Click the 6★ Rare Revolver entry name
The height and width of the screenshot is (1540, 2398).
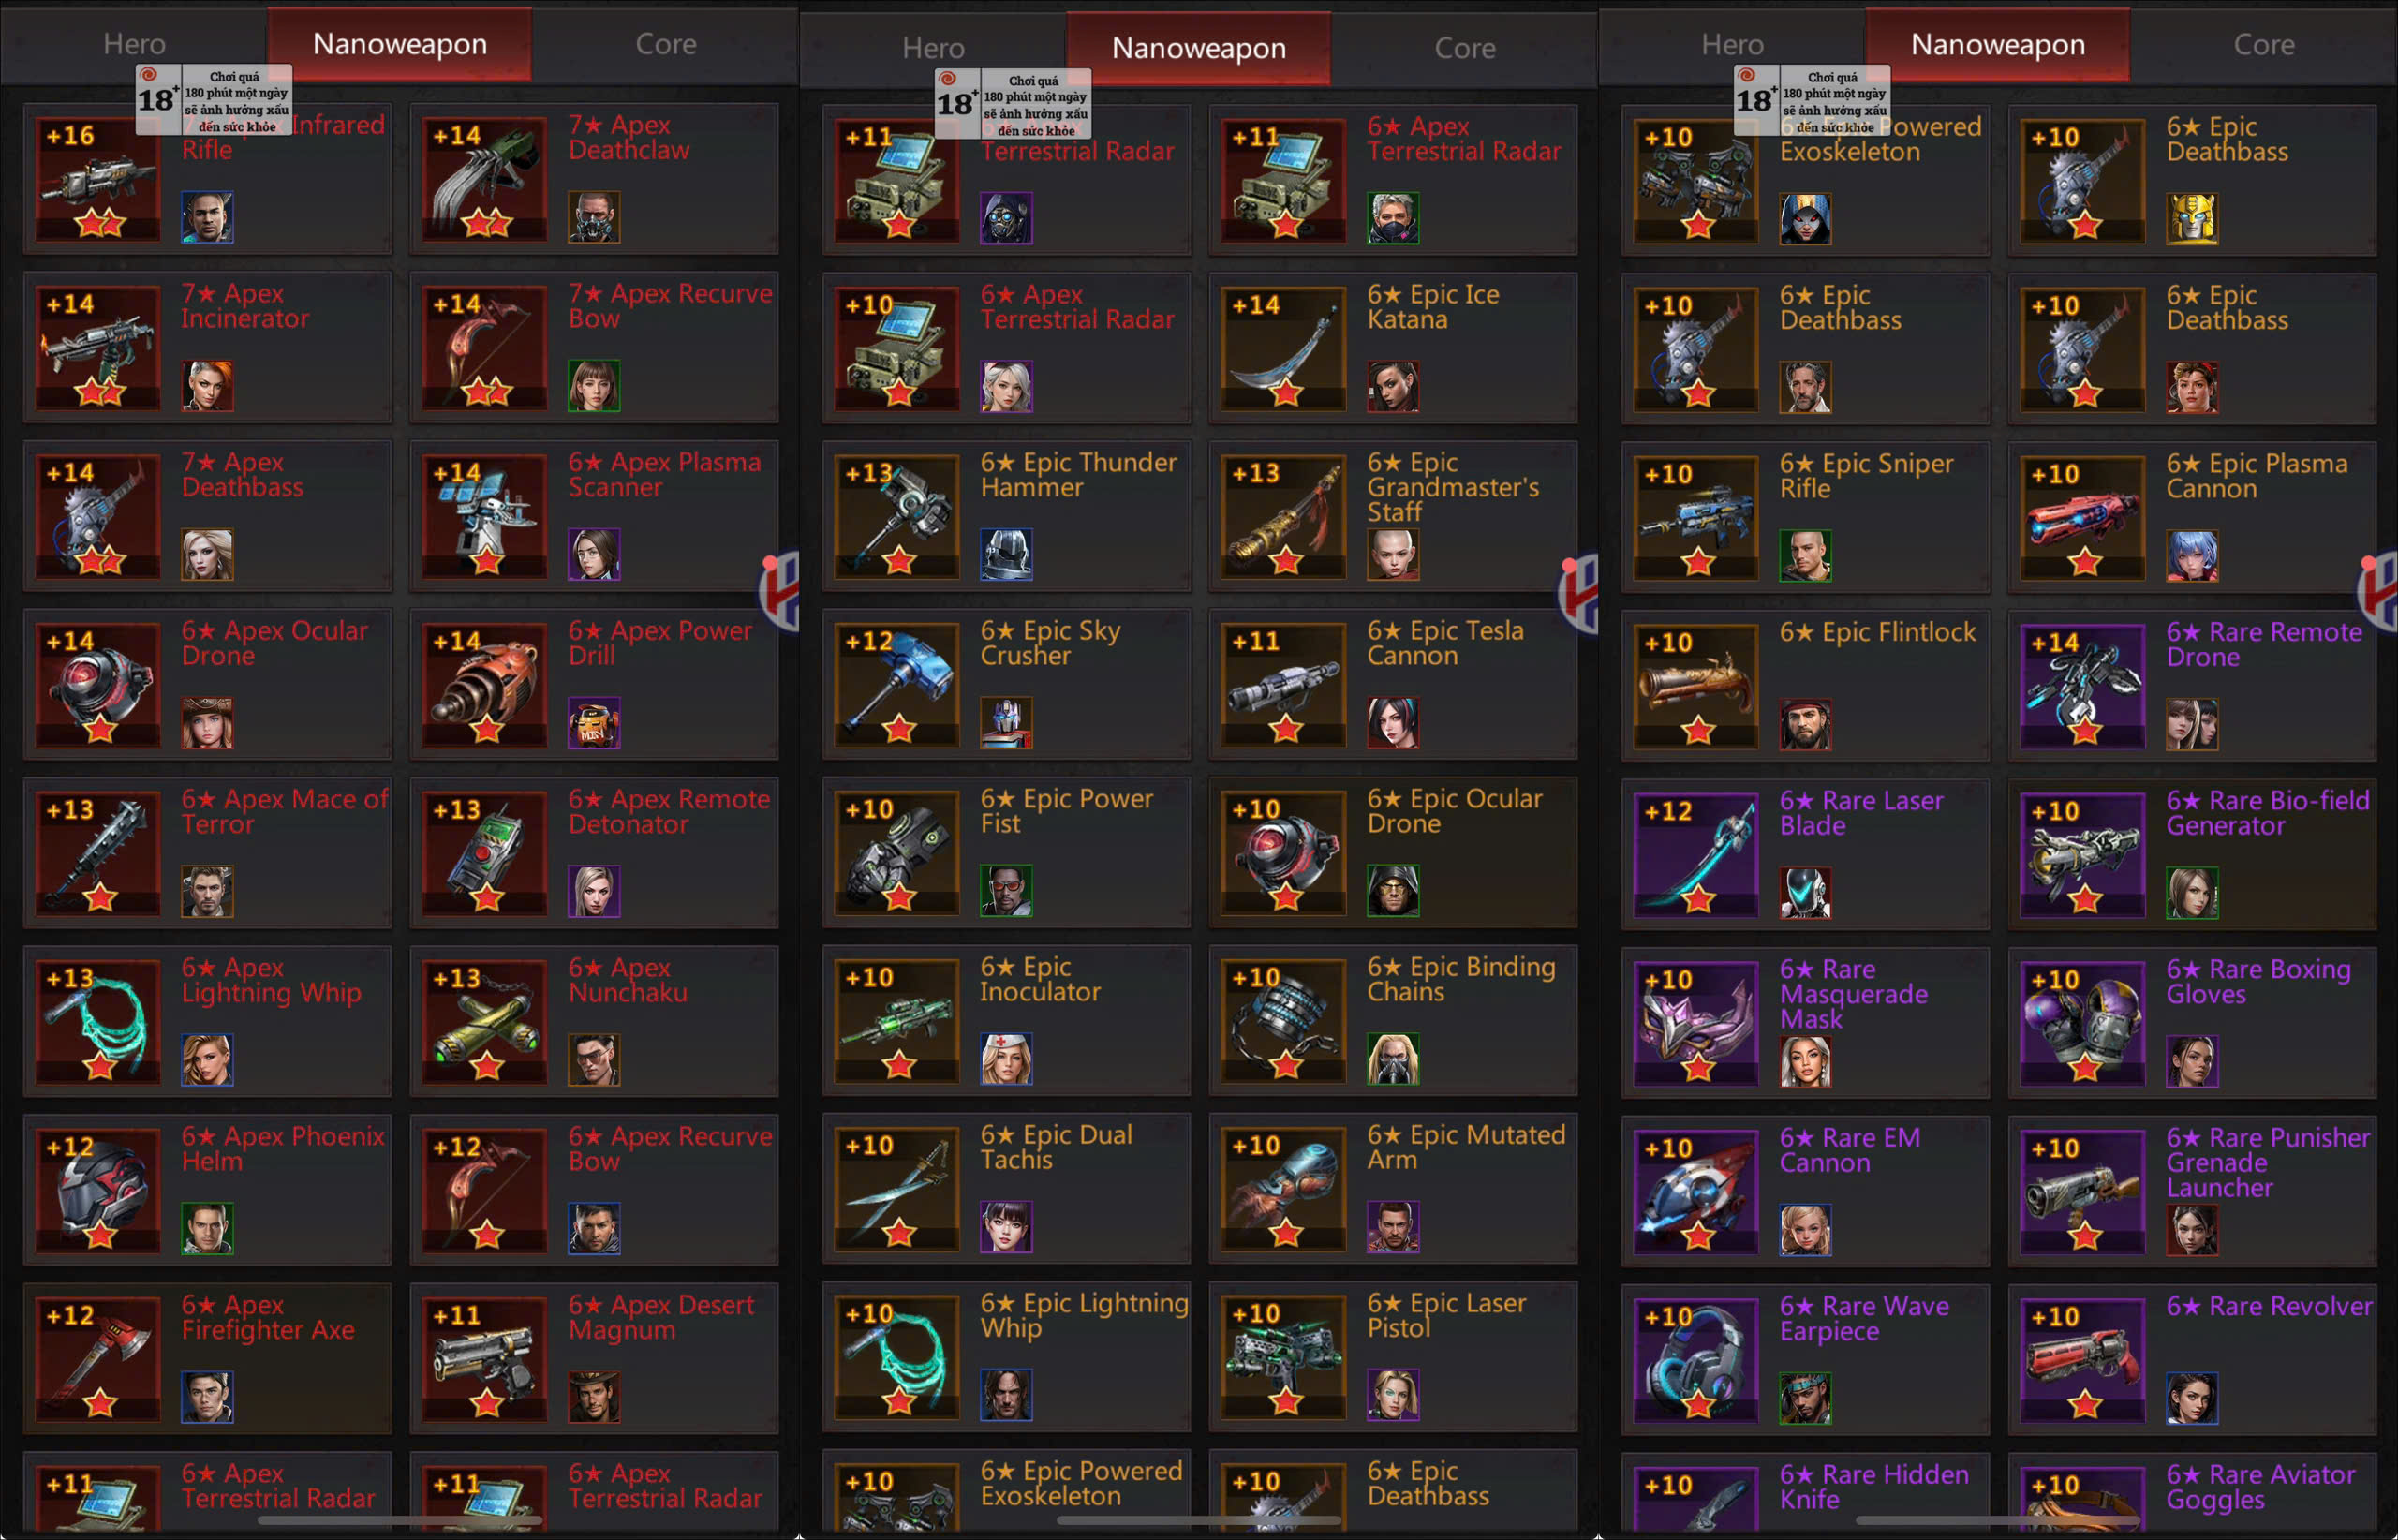(x=2269, y=1306)
